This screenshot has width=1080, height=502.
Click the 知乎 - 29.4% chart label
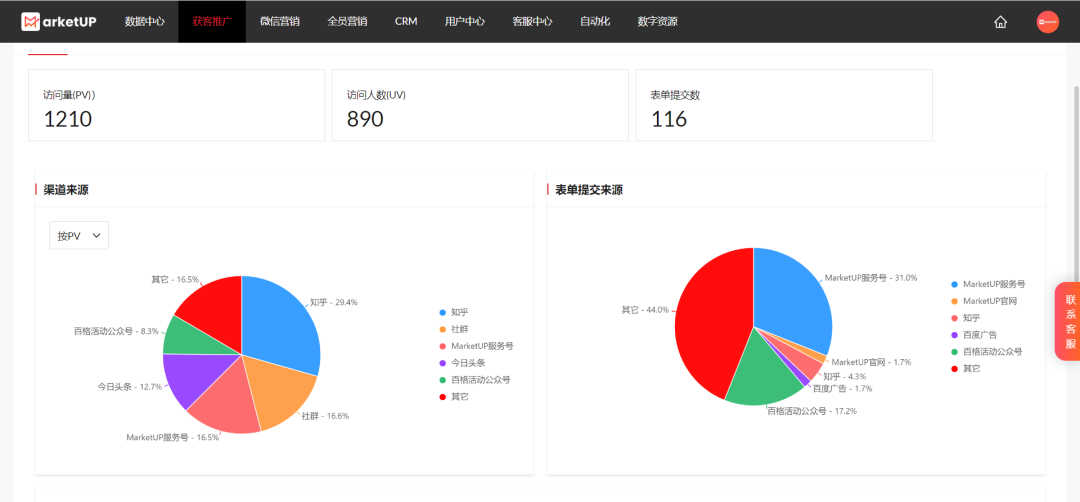333,302
